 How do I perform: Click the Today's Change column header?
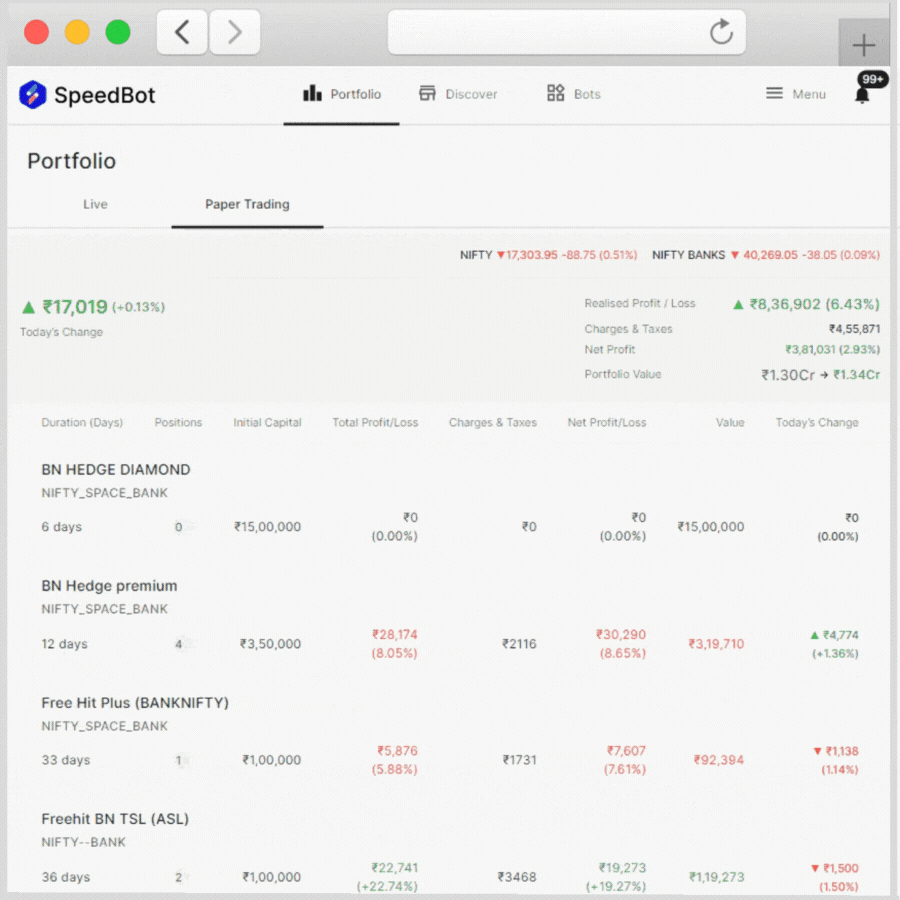coord(817,422)
